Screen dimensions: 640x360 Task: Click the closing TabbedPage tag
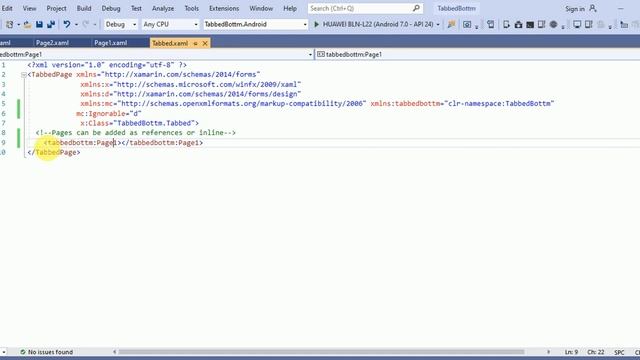pyautogui.click(x=54, y=152)
